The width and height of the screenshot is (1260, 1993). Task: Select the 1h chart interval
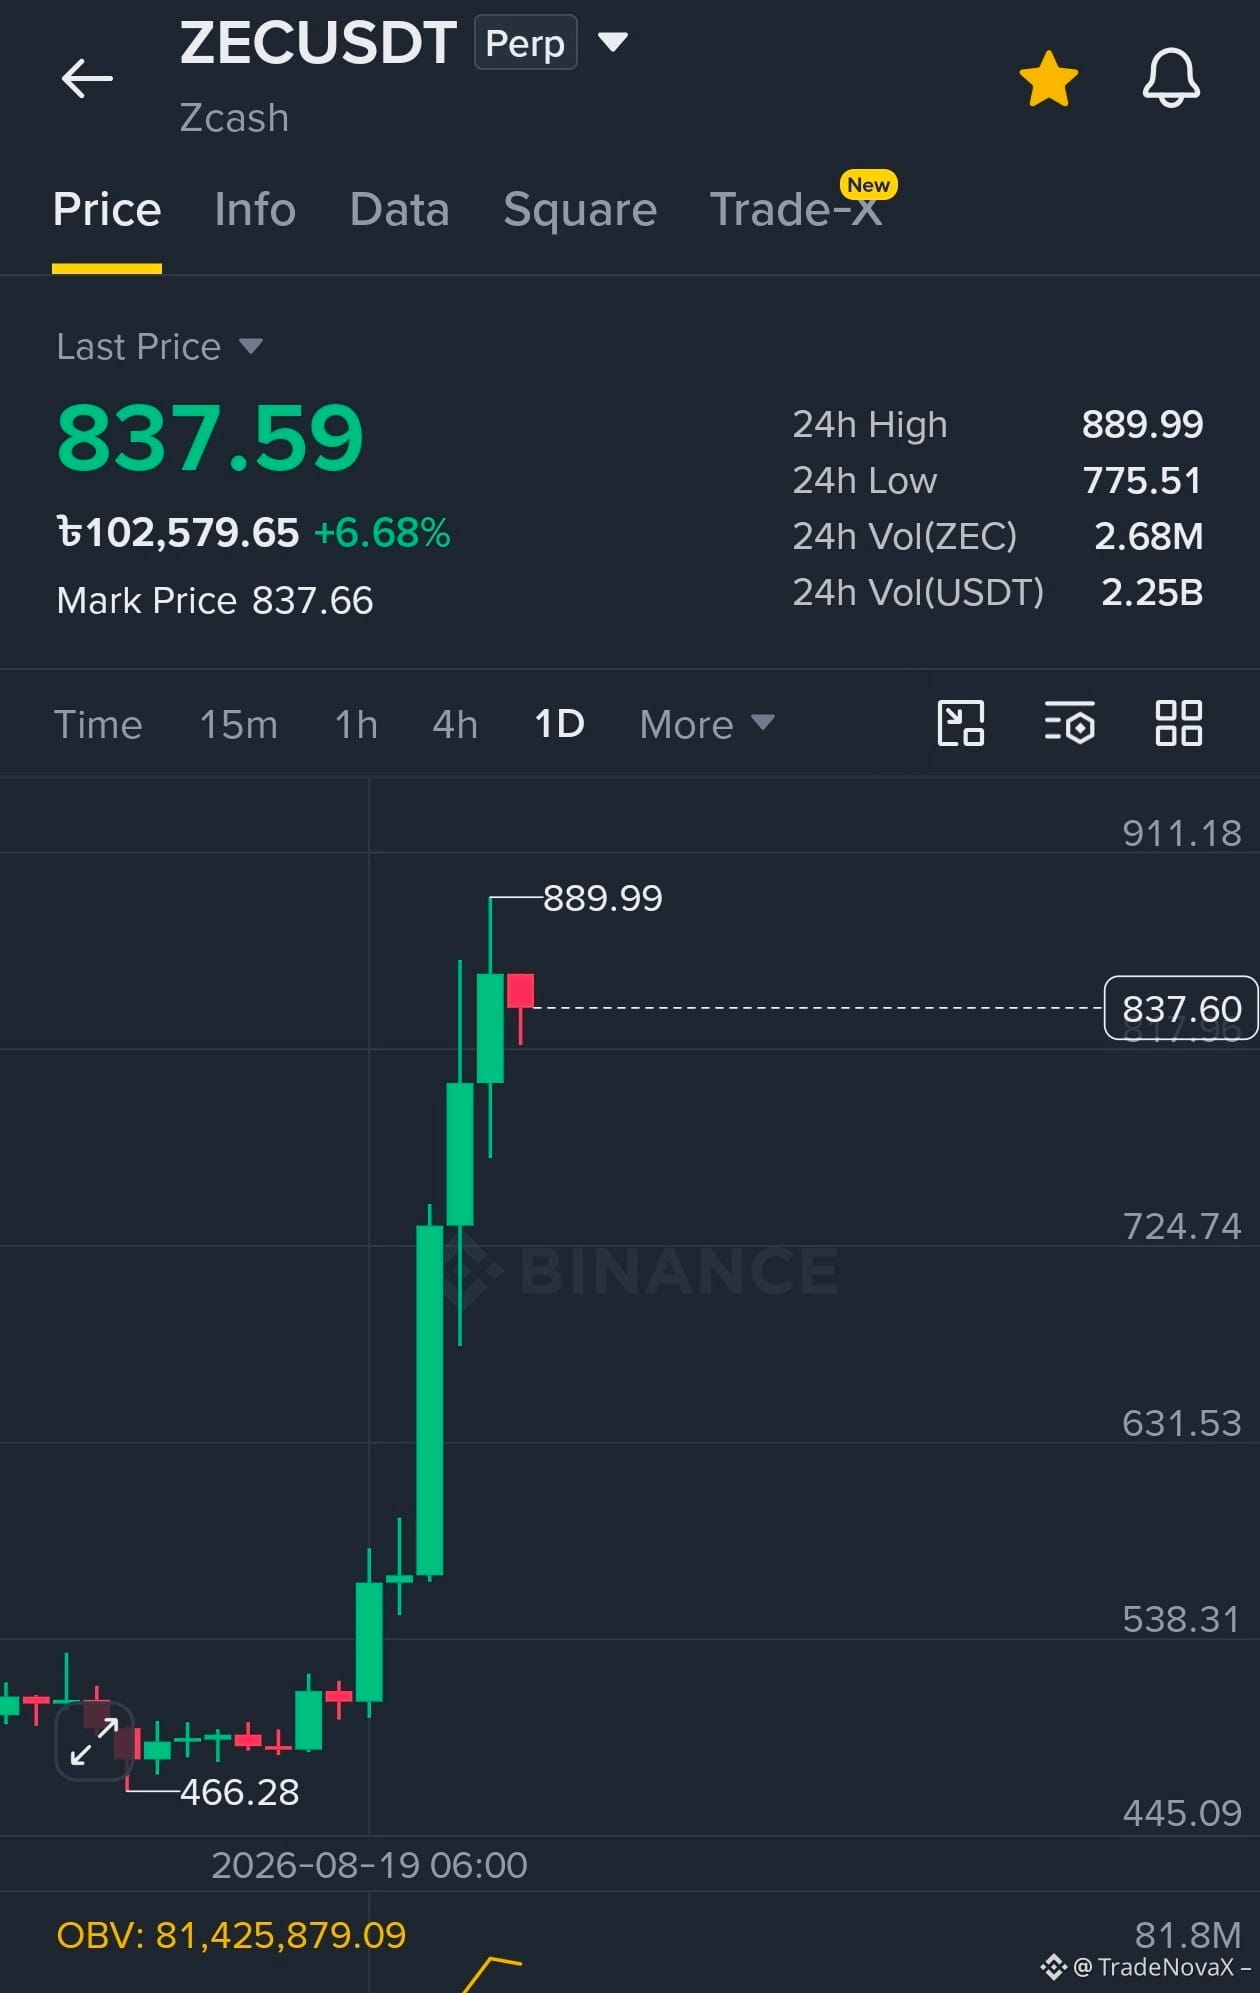[x=356, y=724]
